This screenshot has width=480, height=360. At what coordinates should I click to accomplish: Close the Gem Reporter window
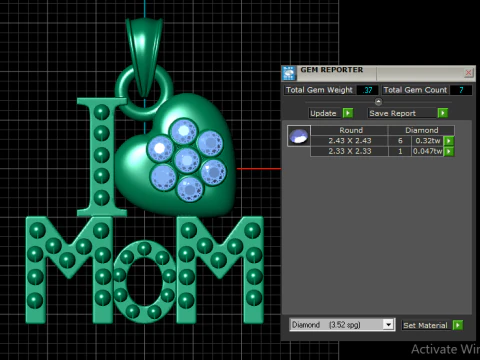tap(468, 72)
